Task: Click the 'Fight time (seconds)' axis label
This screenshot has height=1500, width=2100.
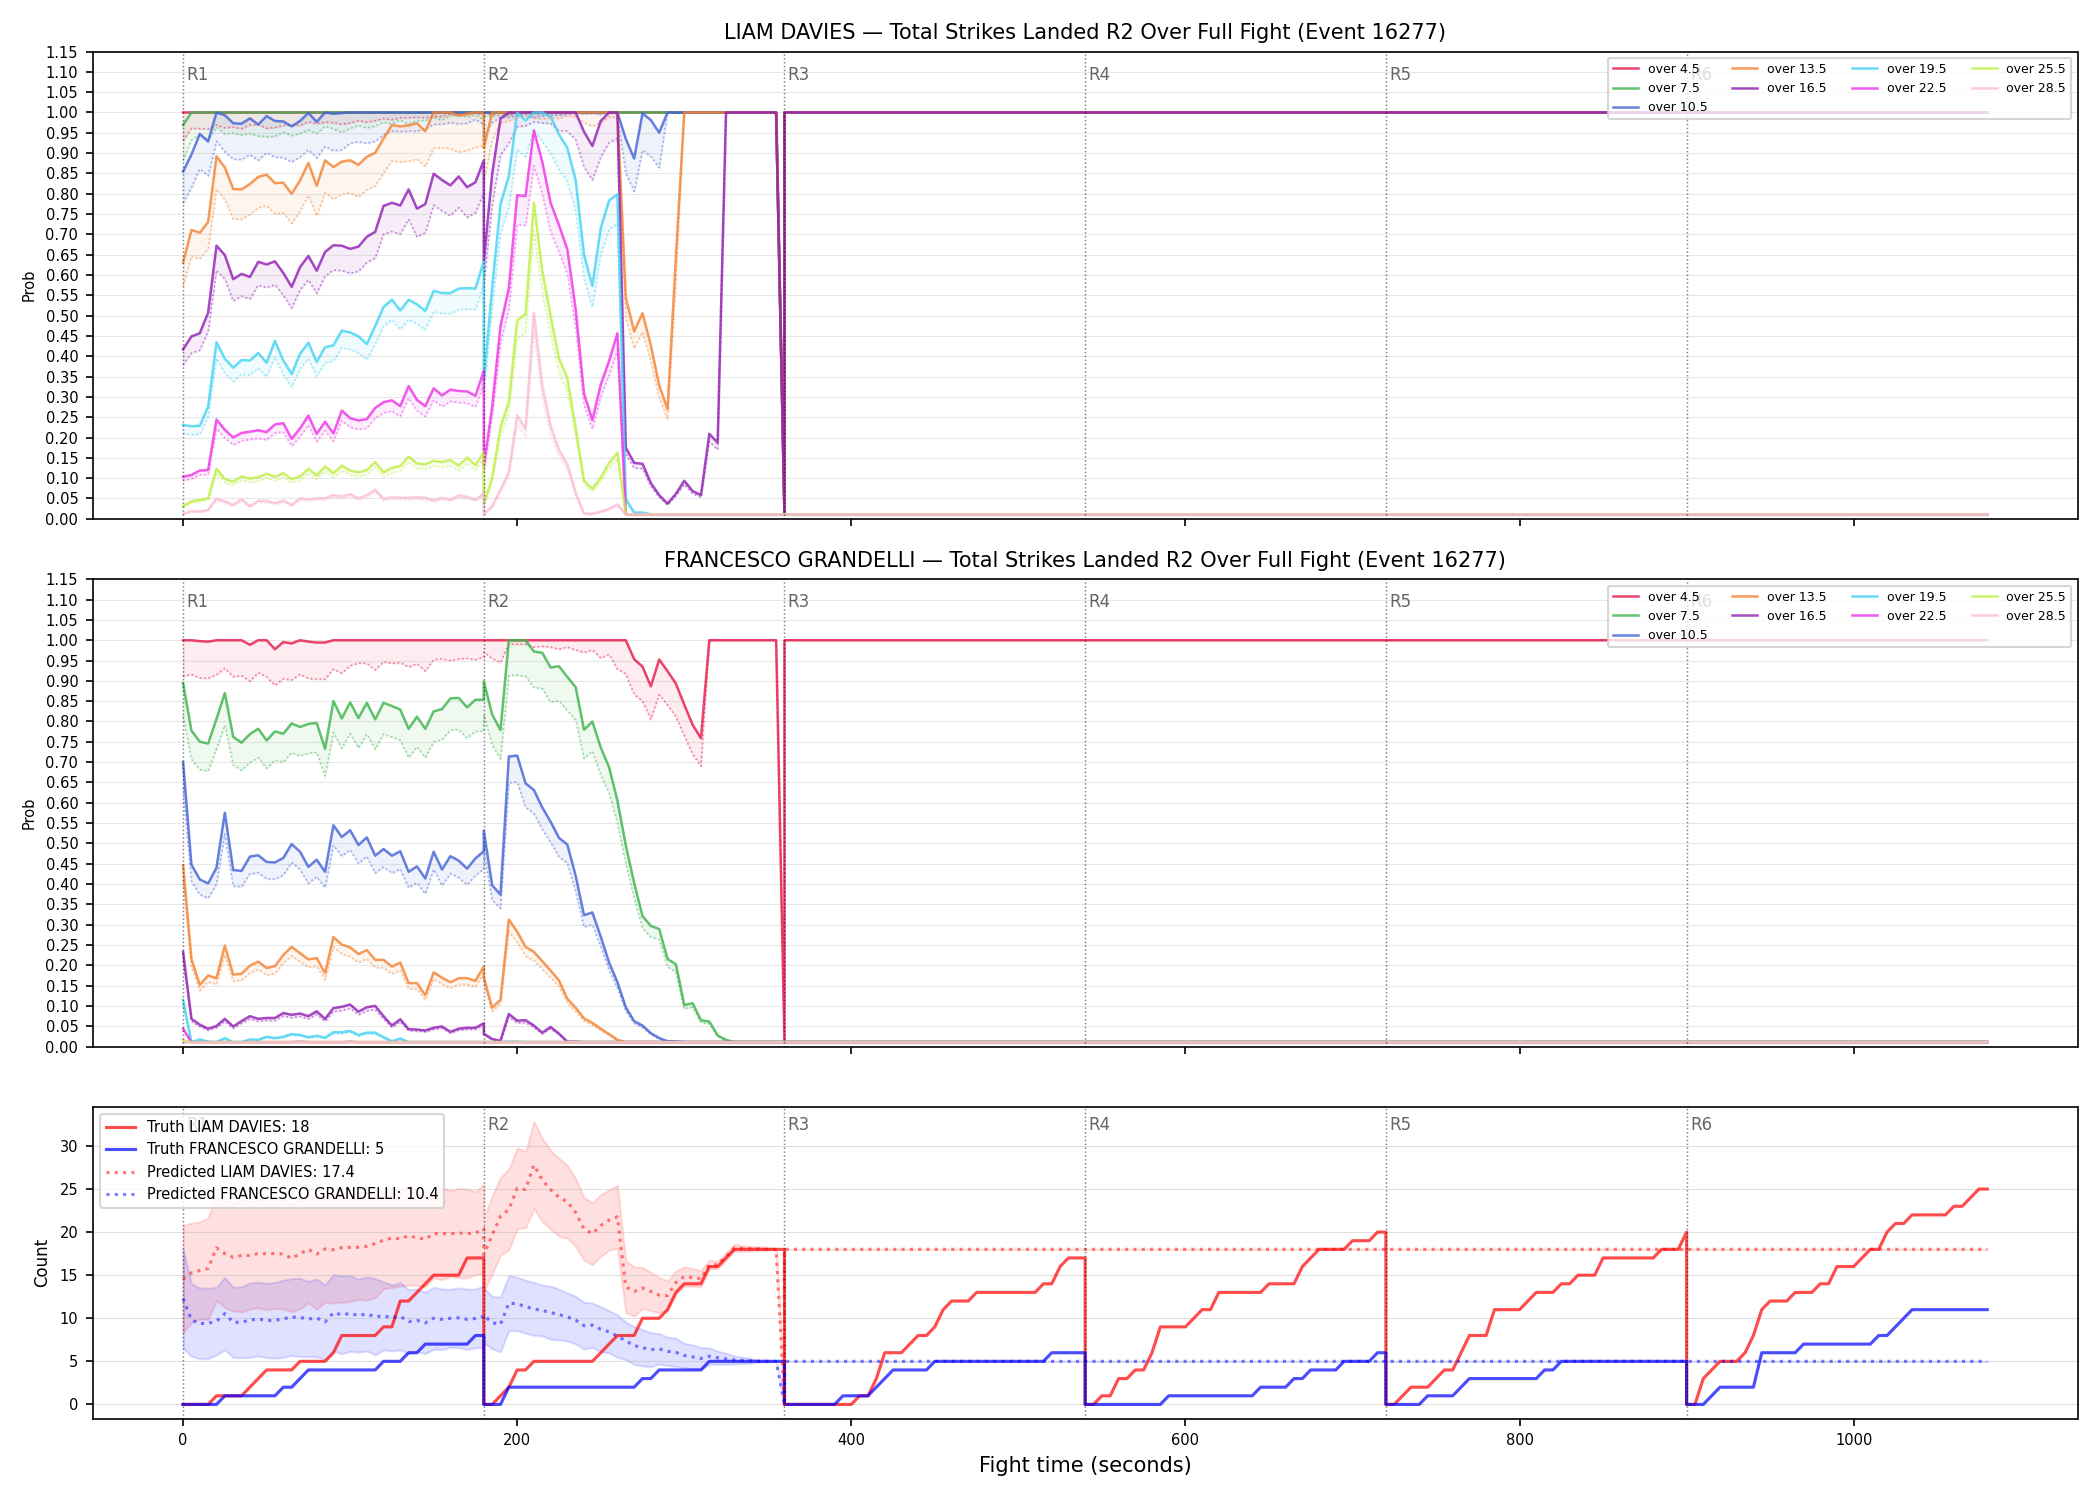Action: pos(1085,1465)
